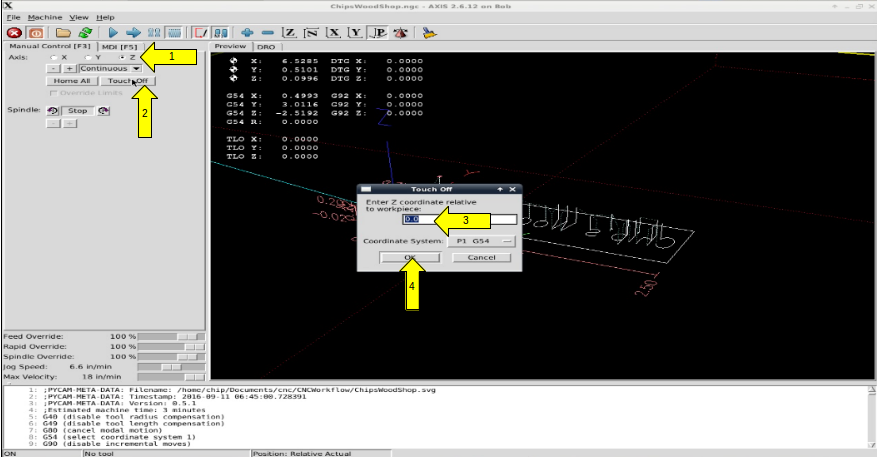Pause program execution in the toolbar

(x=154, y=33)
